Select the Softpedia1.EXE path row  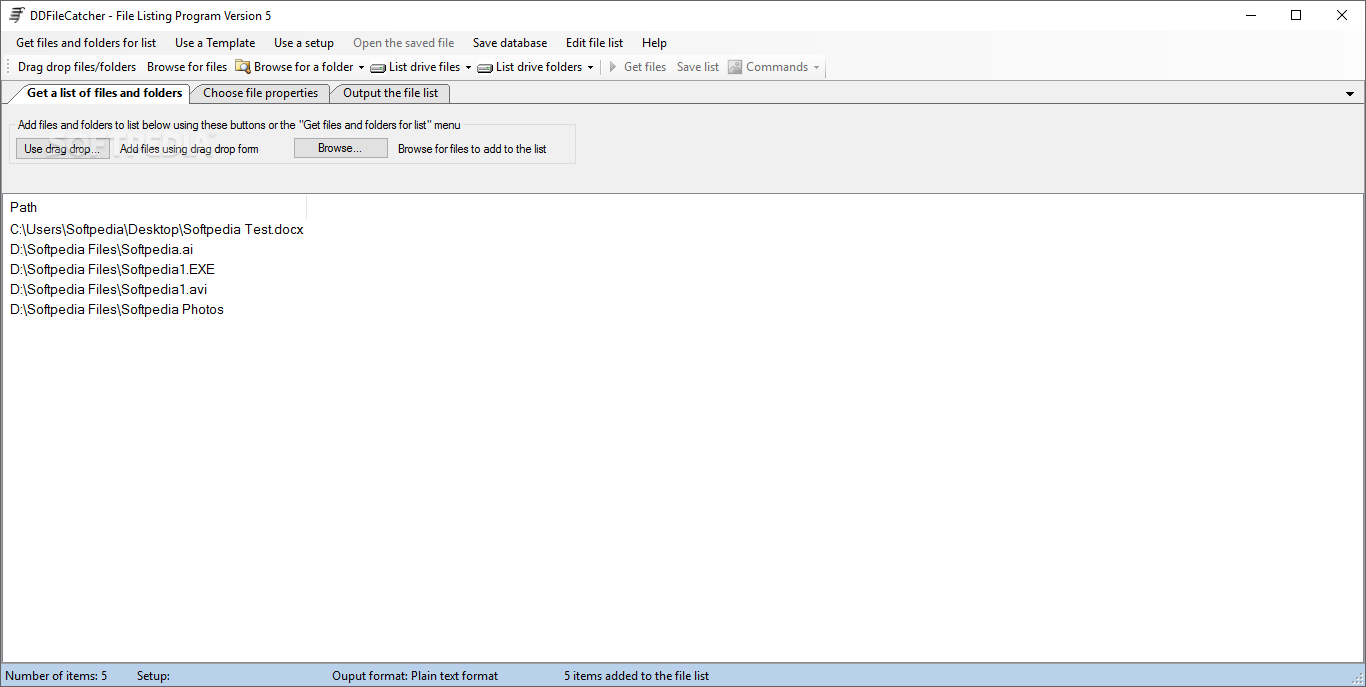tap(112, 269)
